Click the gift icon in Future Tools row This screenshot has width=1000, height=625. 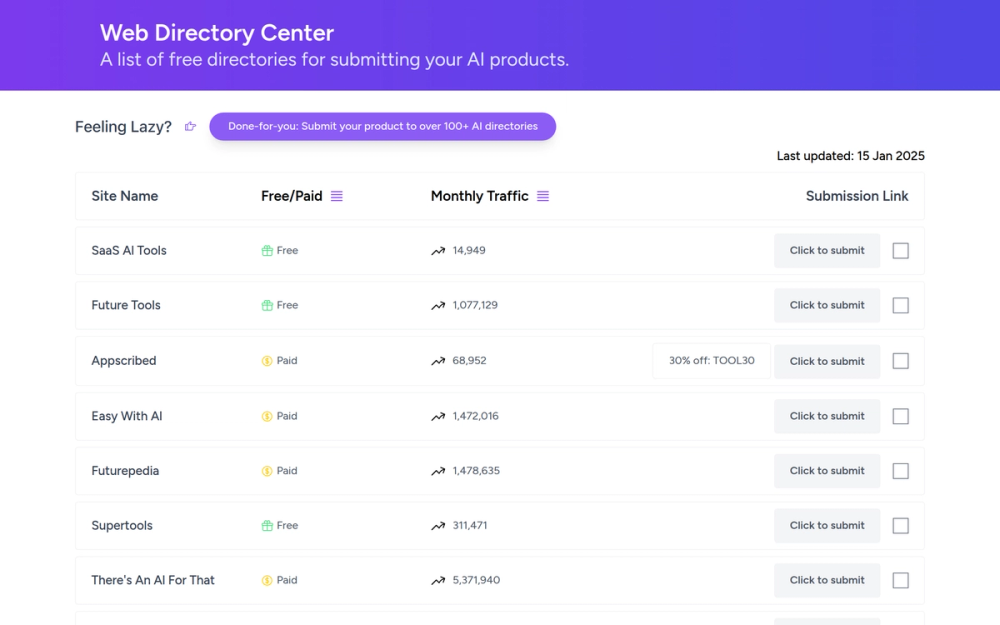click(x=267, y=305)
